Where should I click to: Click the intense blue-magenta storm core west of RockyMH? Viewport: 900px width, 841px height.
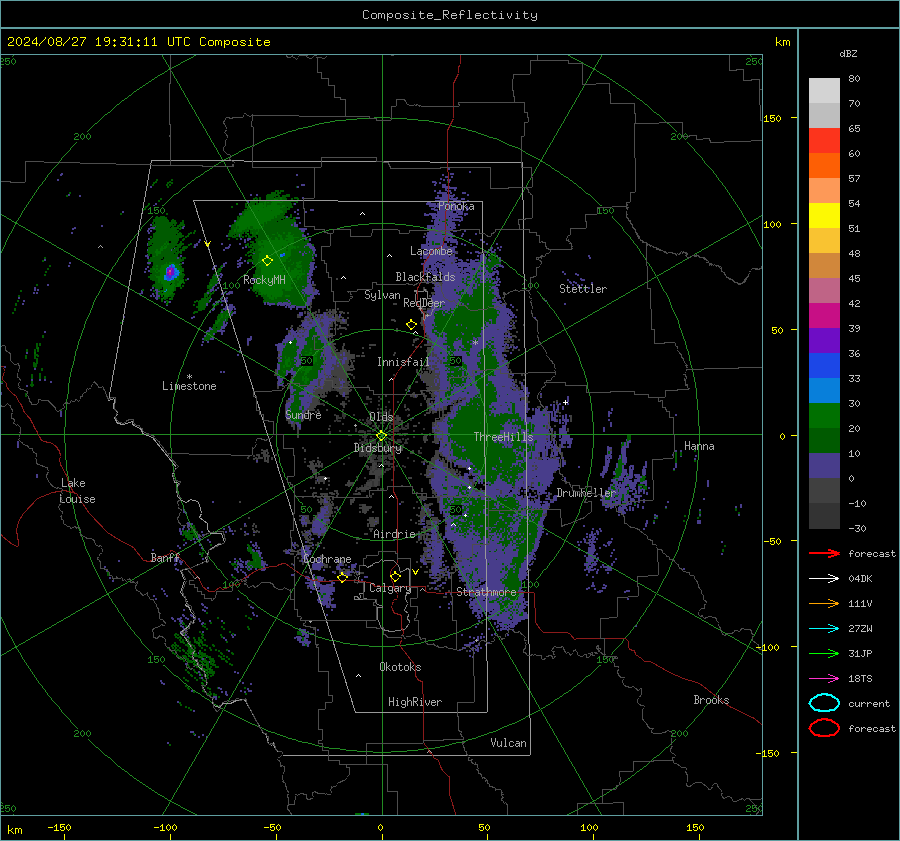click(170, 272)
